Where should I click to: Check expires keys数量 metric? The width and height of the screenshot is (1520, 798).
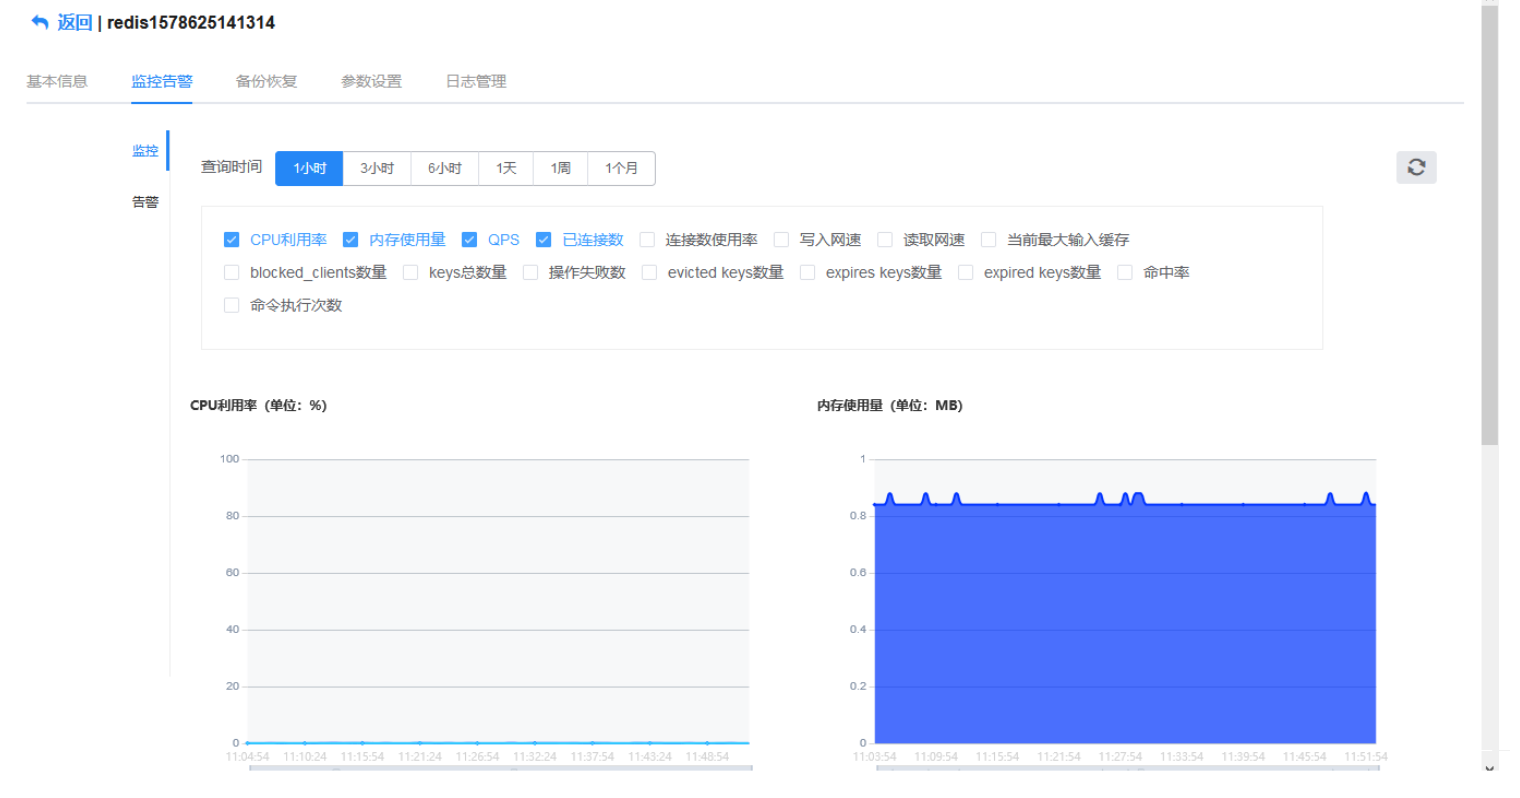[x=807, y=272]
